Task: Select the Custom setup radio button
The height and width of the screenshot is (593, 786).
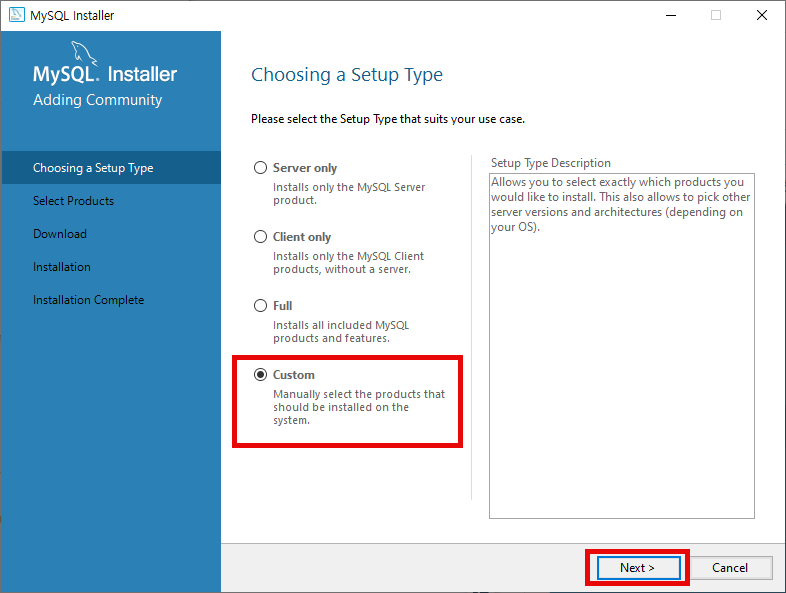Action: (260, 374)
